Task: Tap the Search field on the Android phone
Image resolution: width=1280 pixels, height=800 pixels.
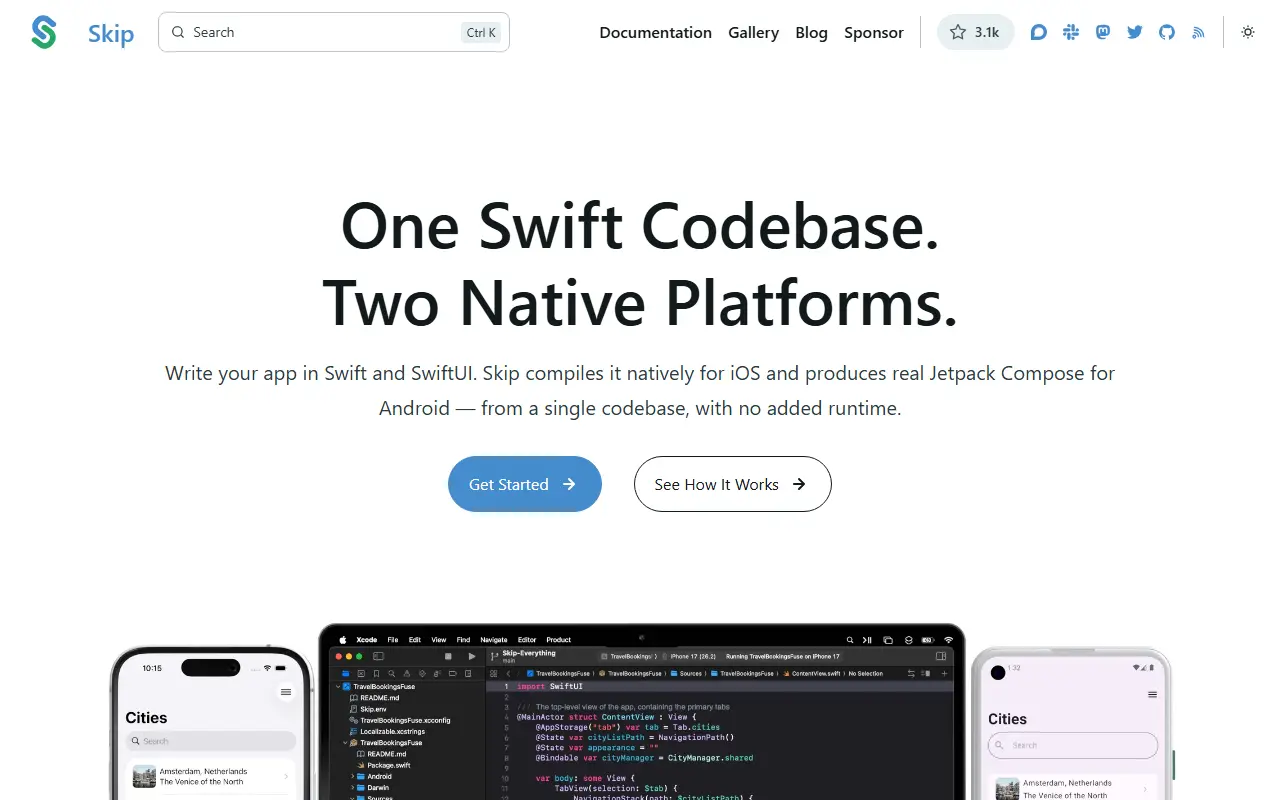Action: tap(1073, 745)
